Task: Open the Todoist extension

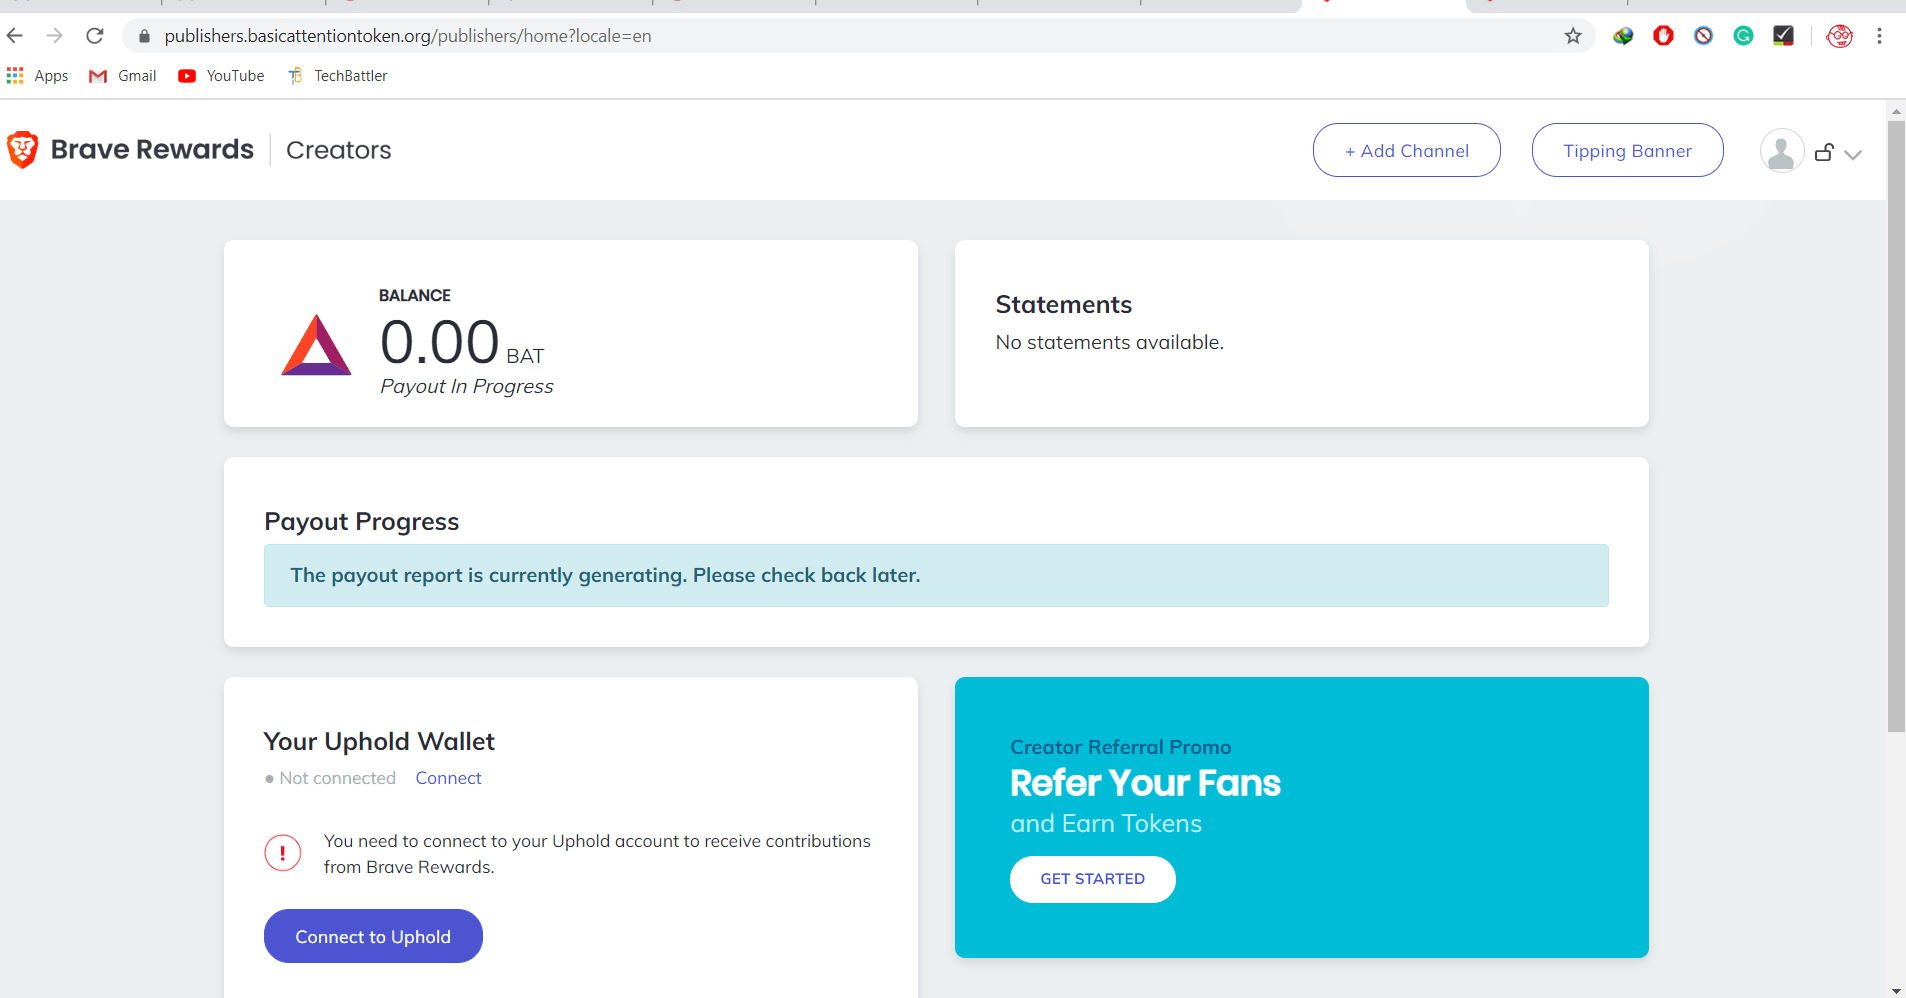Action: (1784, 36)
